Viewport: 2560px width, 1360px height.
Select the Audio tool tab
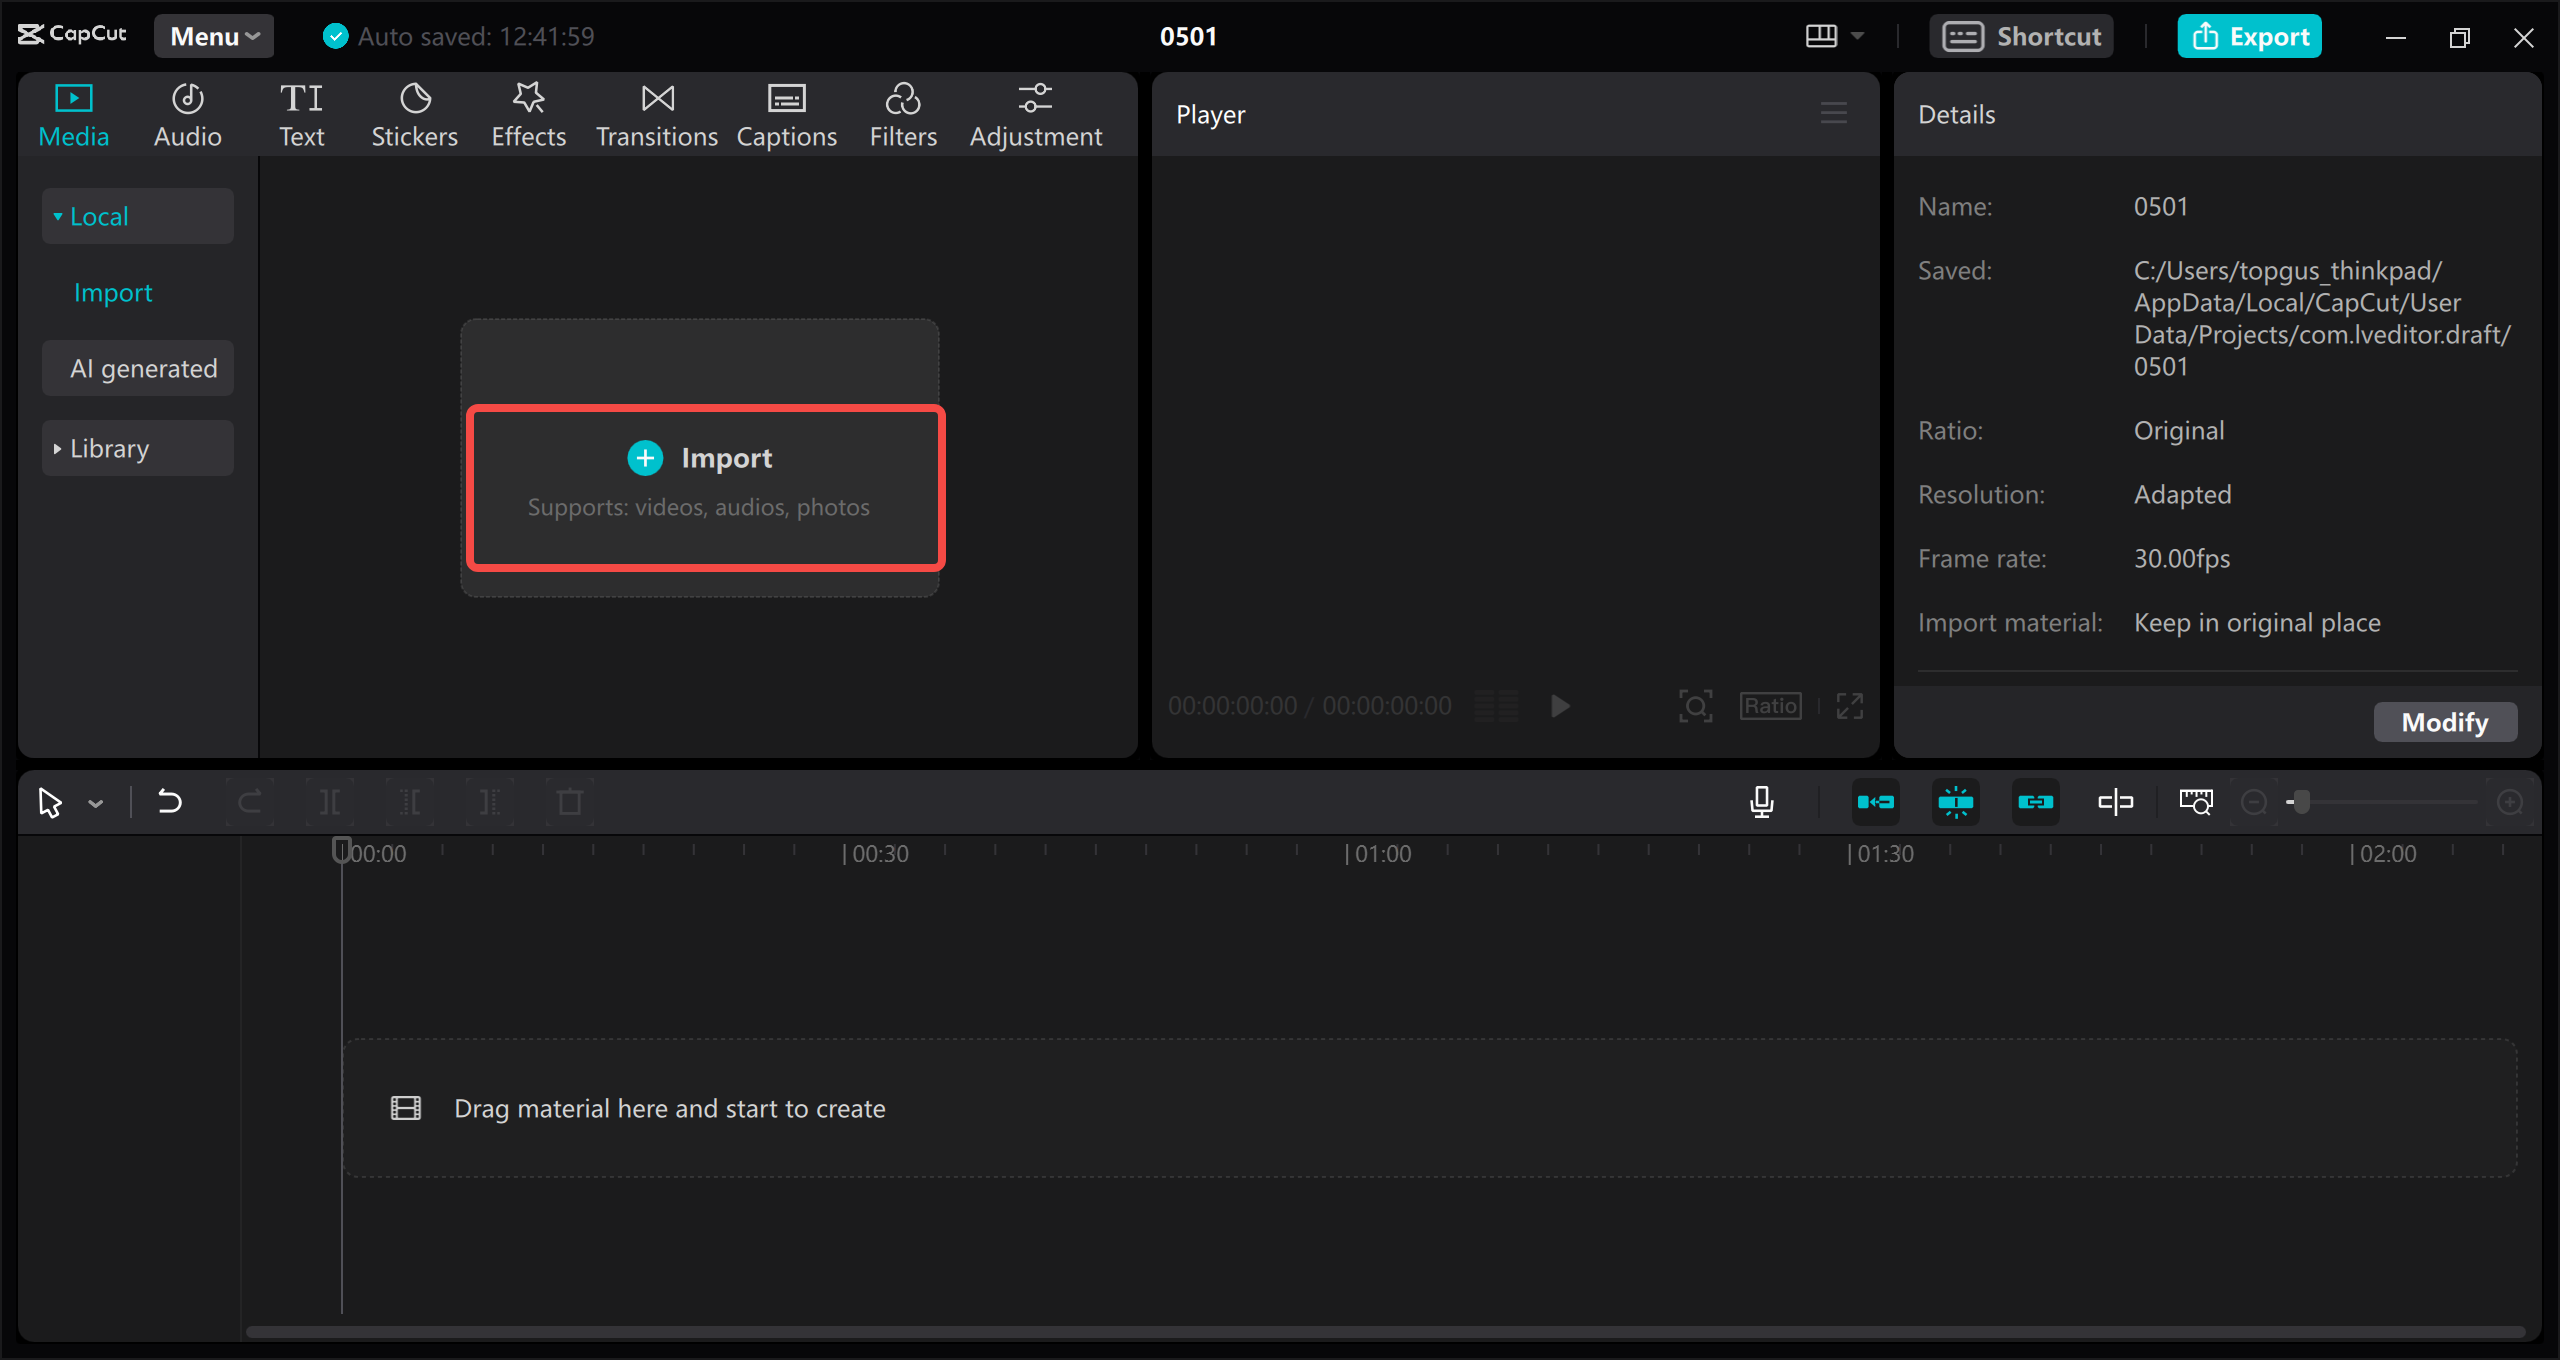pos(186,115)
